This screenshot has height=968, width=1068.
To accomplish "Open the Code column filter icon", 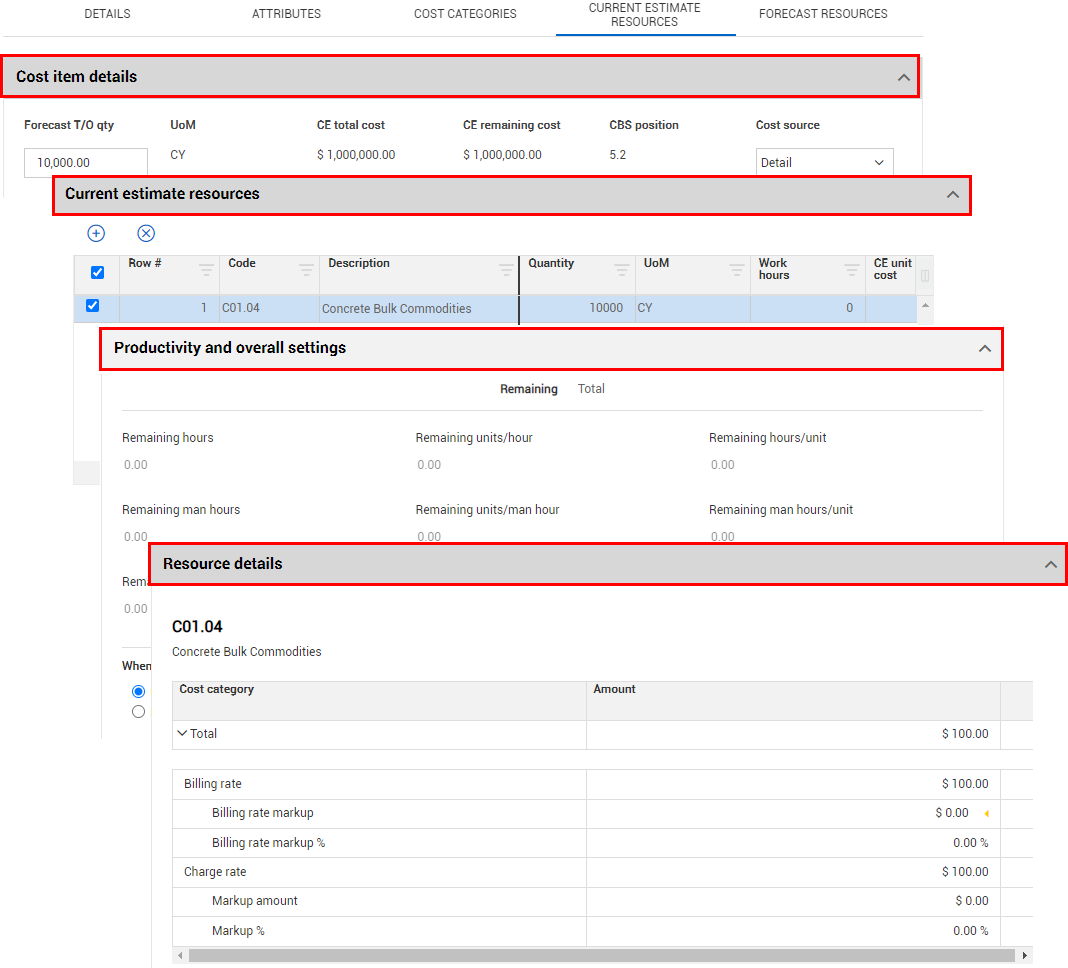I will (x=306, y=270).
